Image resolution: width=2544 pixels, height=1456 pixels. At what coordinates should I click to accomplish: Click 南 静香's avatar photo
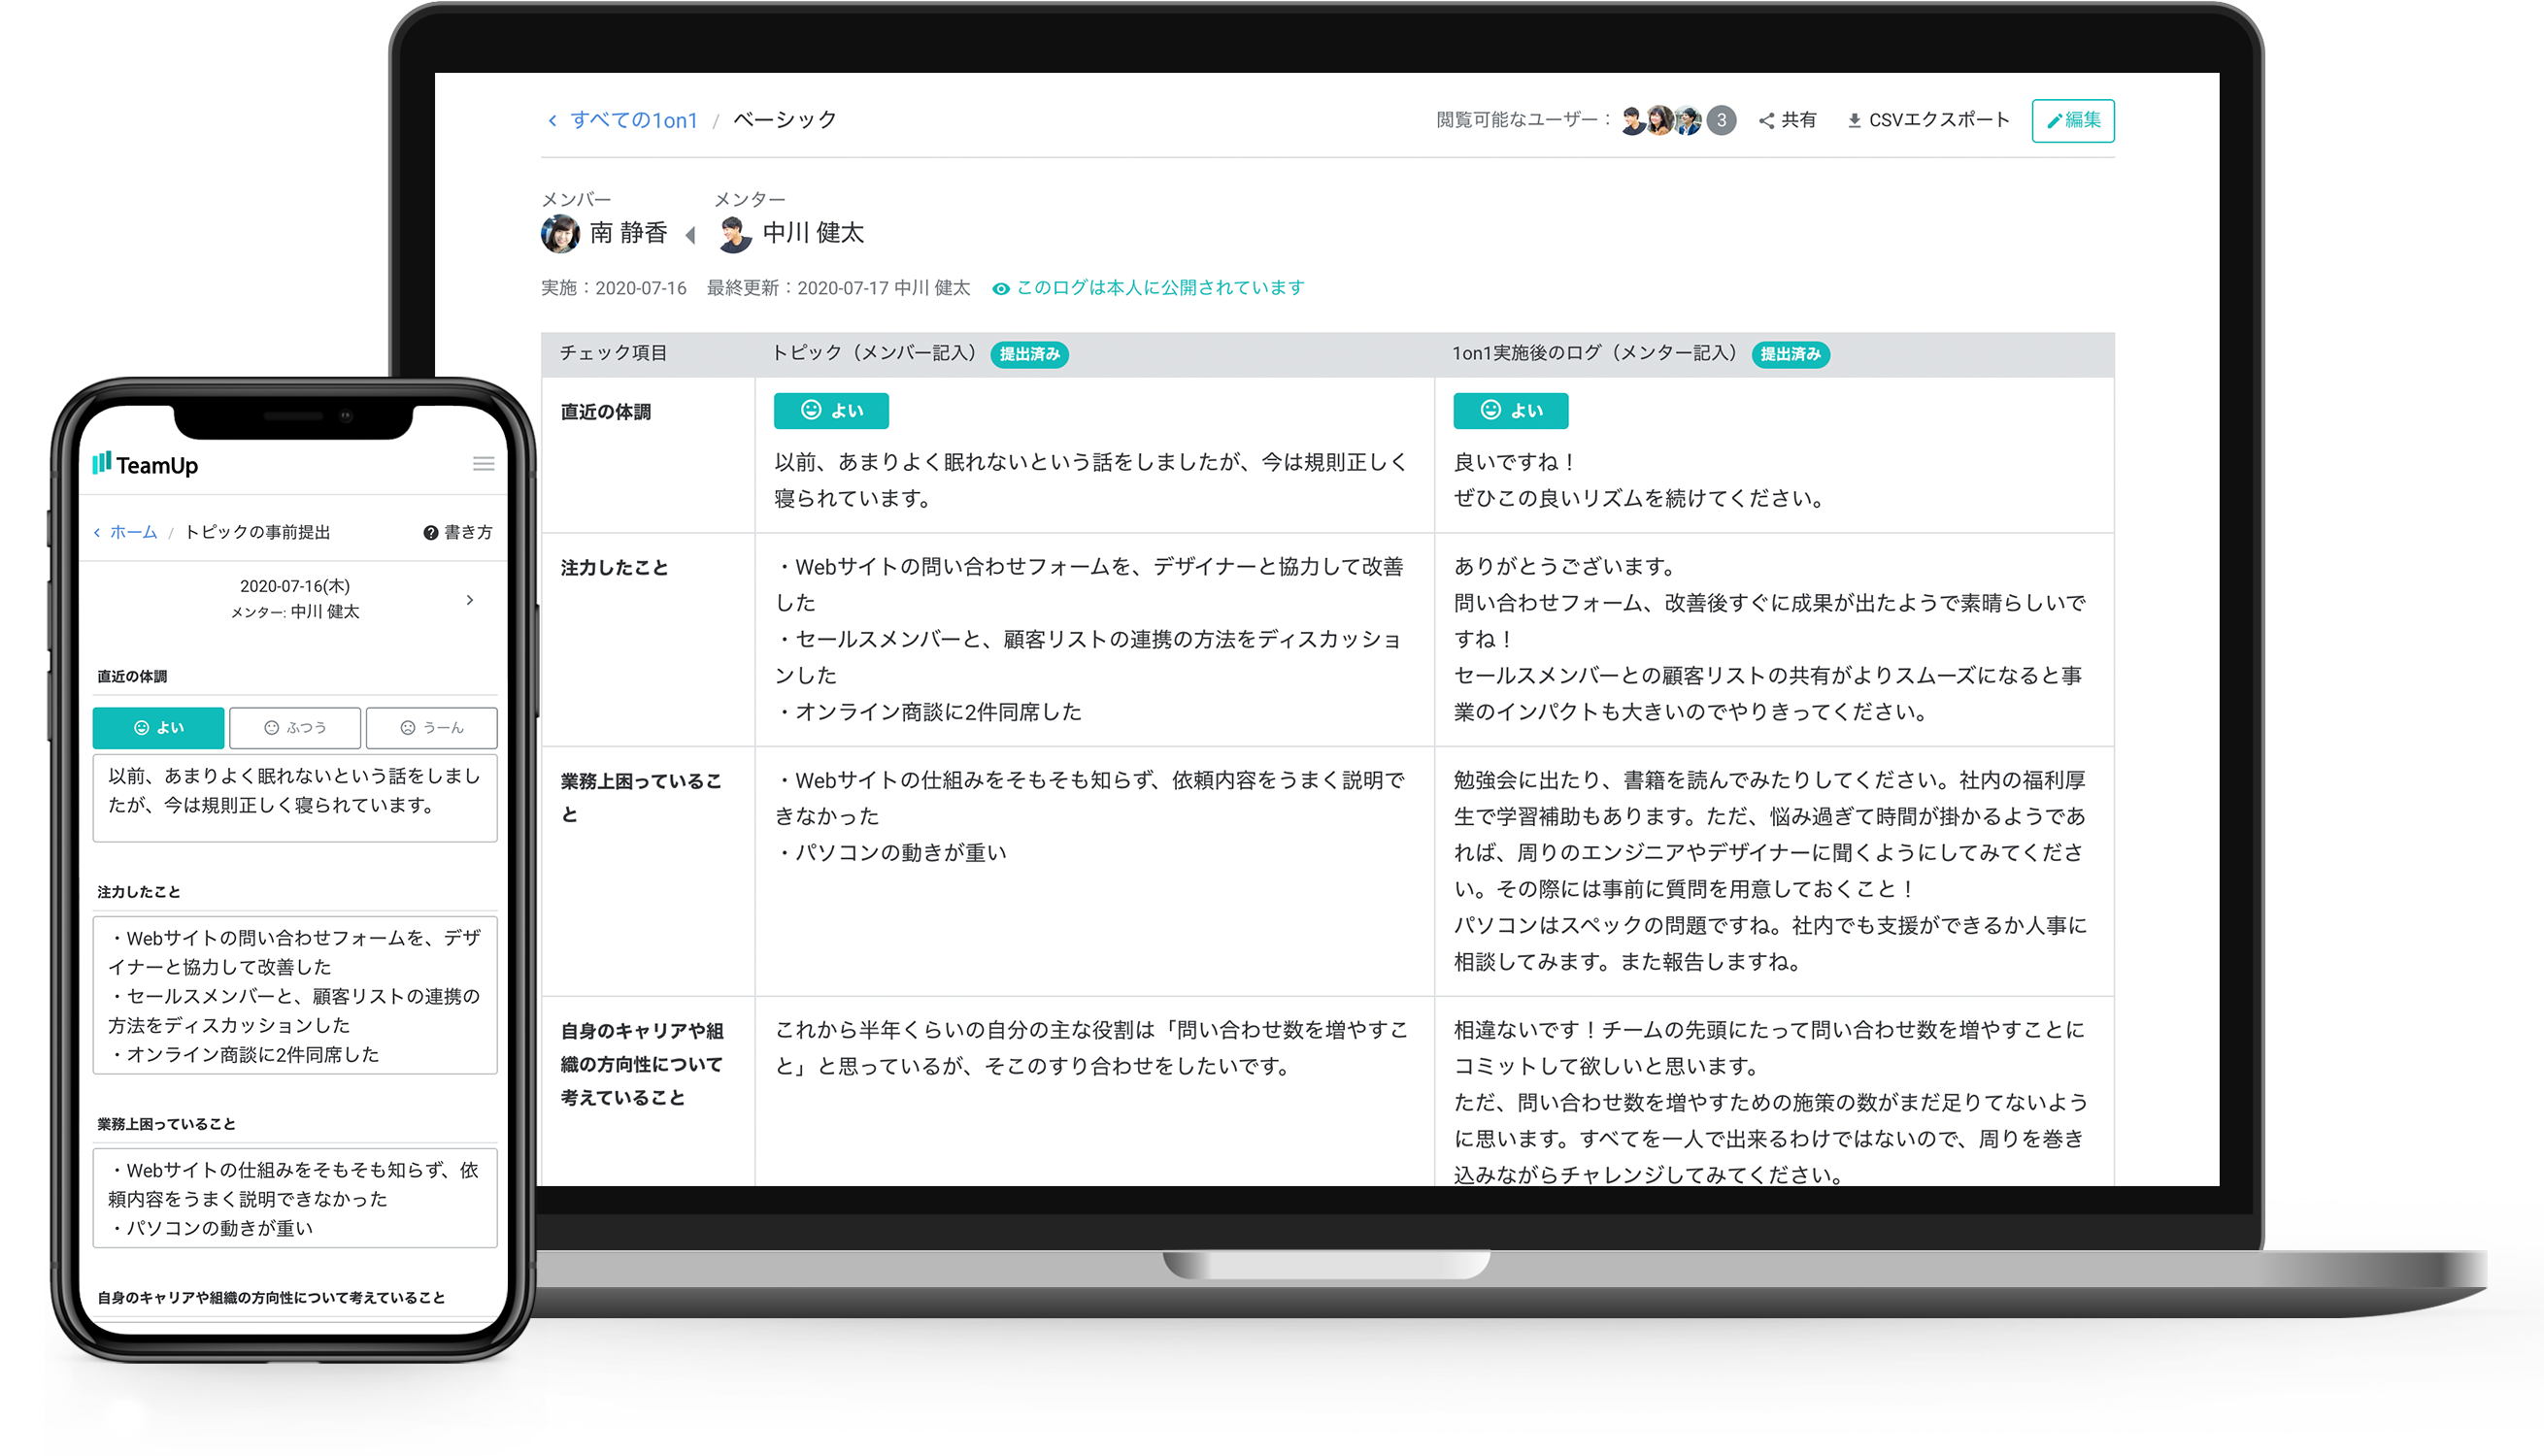pyautogui.click(x=559, y=234)
